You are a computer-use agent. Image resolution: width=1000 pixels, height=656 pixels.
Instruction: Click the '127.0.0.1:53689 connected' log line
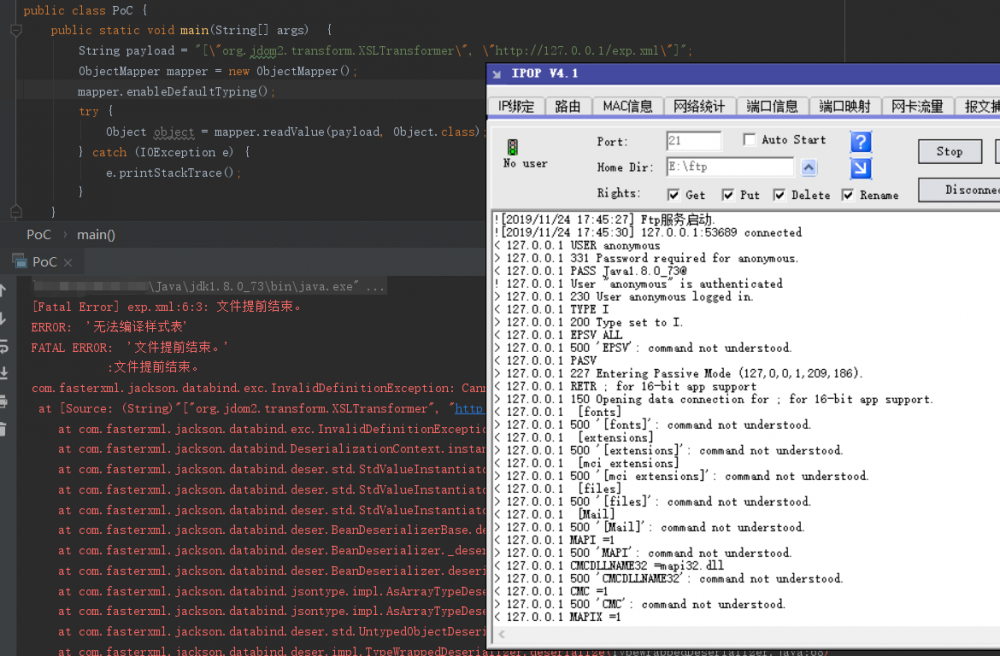coord(651,233)
